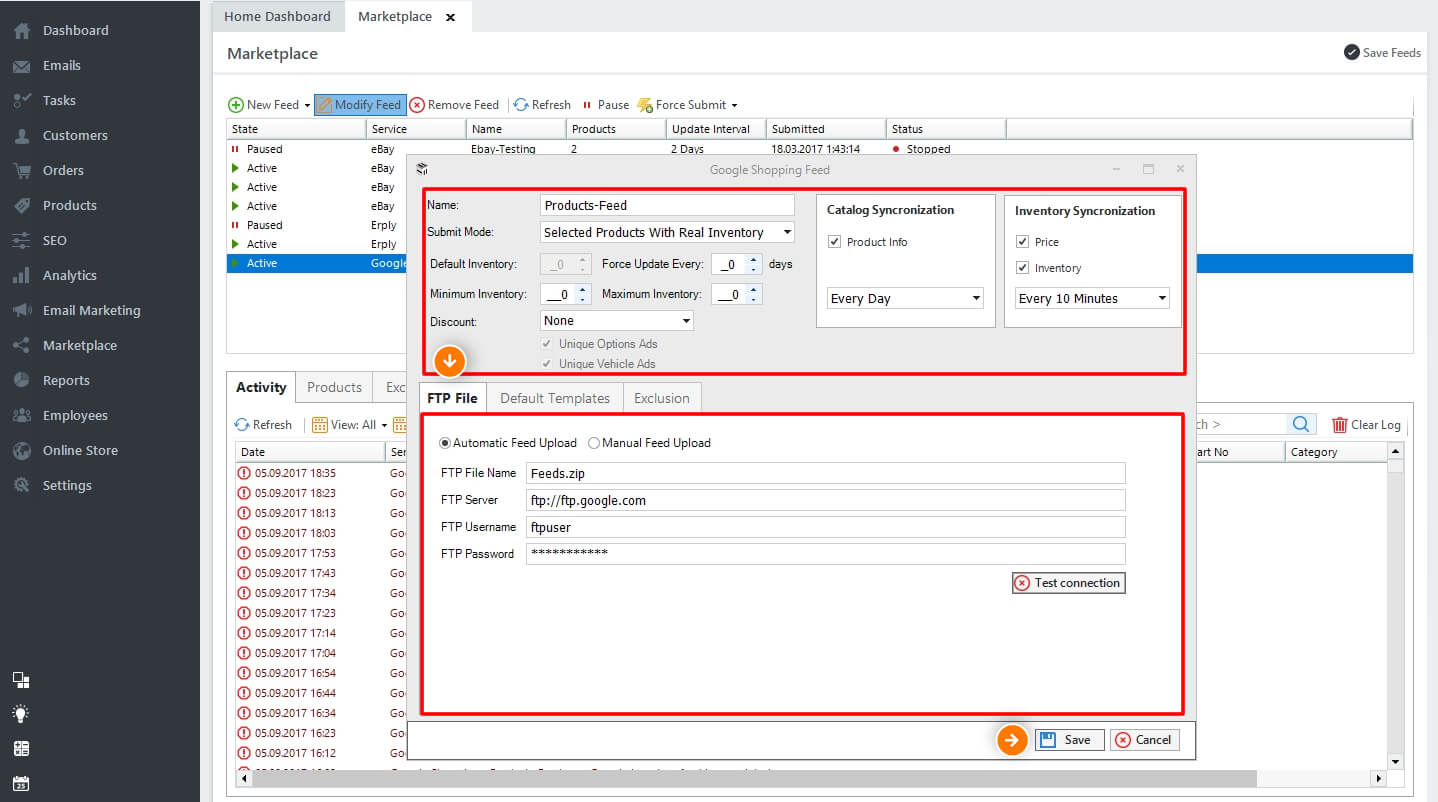Click Save Feeds at top right

(x=1382, y=52)
